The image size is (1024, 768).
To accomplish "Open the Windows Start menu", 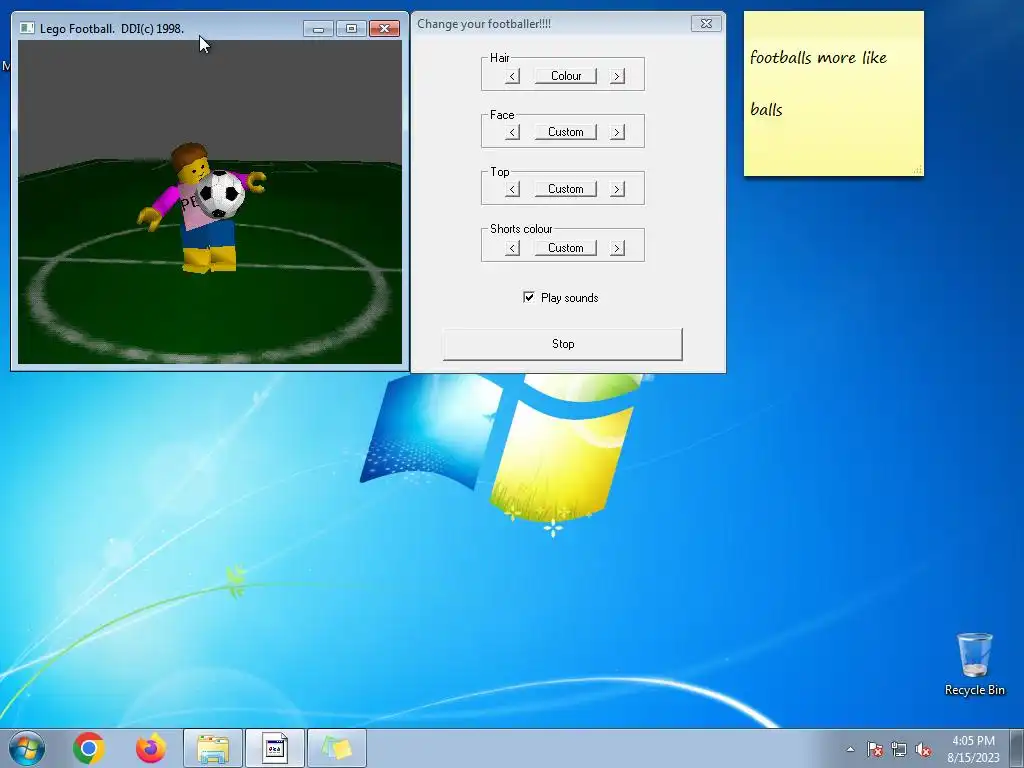I will tap(27, 748).
